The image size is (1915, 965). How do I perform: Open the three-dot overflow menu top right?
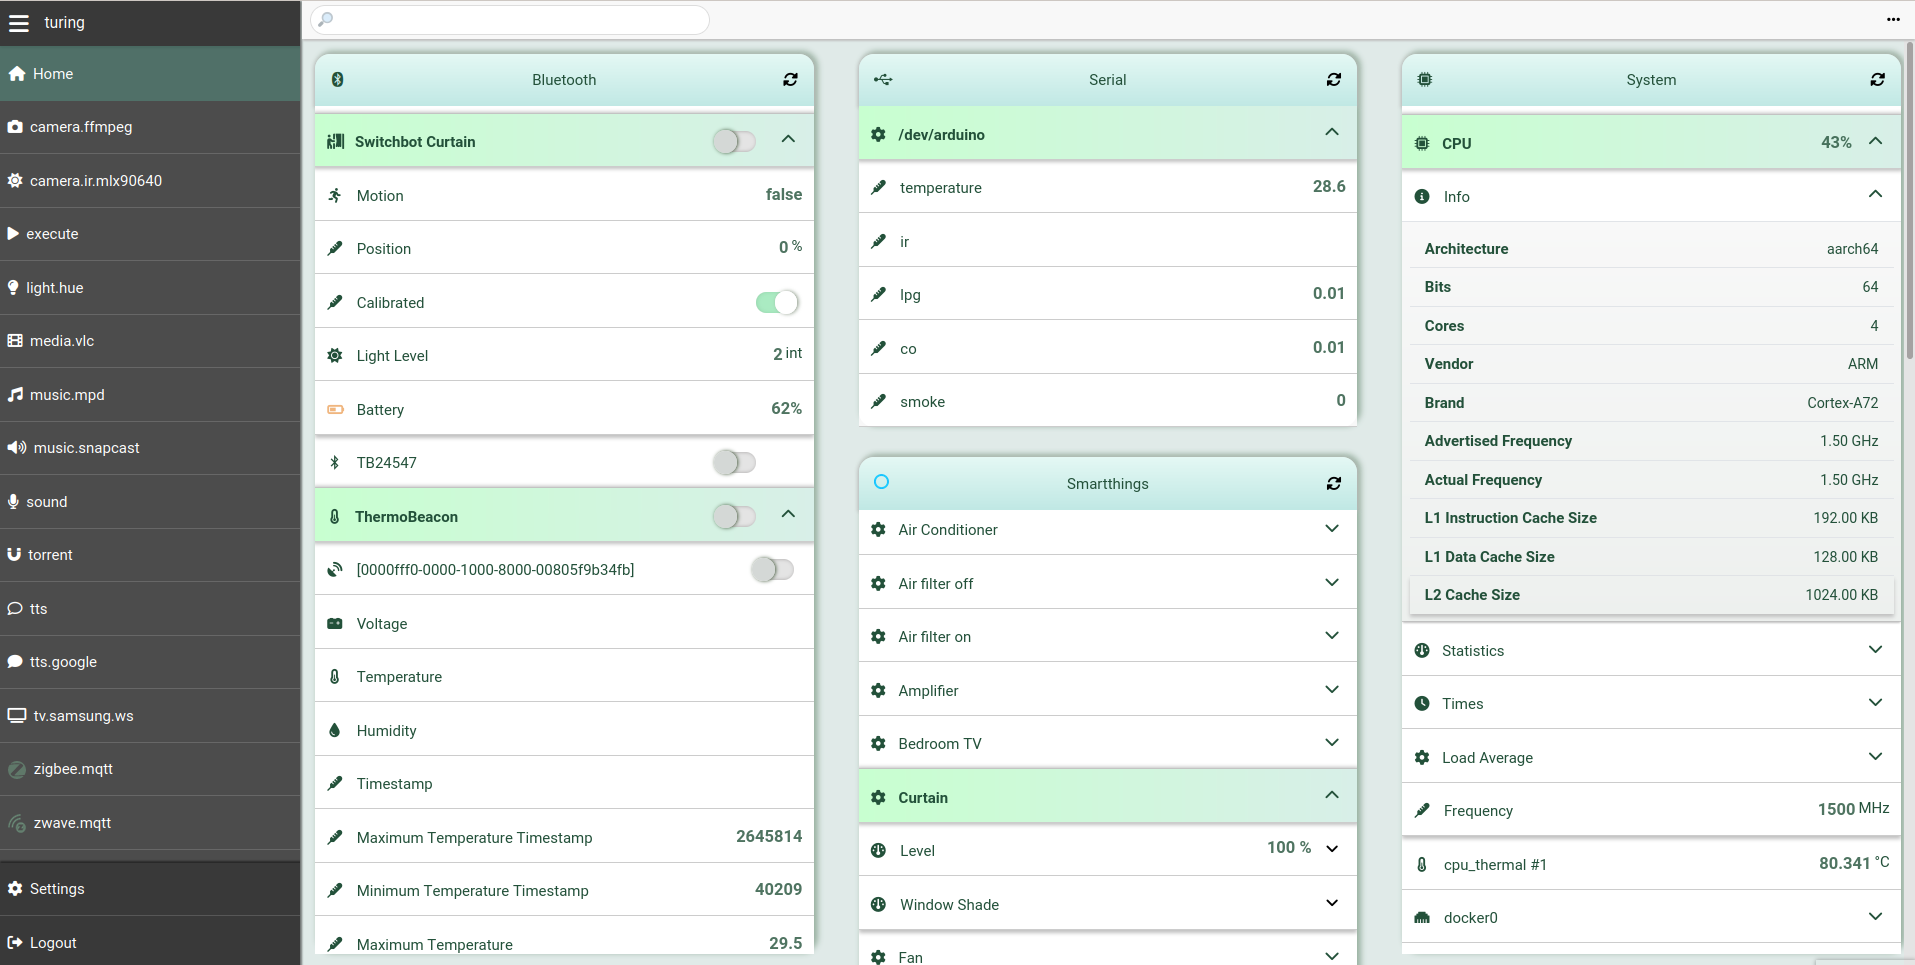[x=1894, y=20]
